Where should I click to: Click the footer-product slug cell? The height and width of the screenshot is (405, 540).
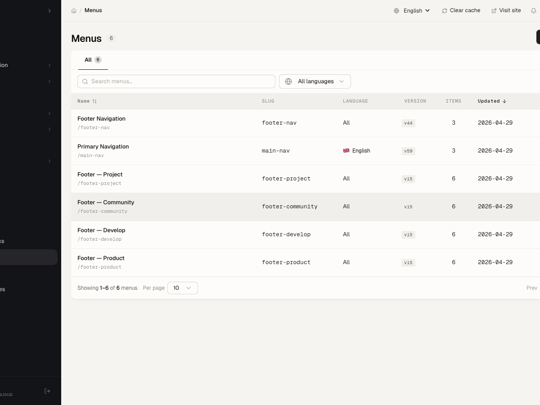[286, 262]
